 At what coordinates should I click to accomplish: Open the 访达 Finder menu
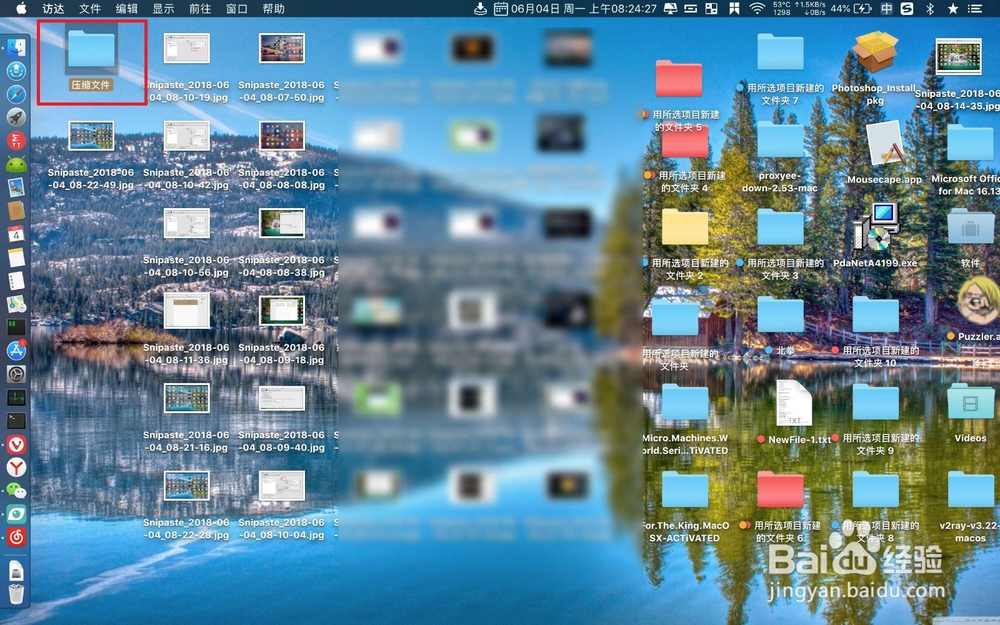(x=53, y=8)
